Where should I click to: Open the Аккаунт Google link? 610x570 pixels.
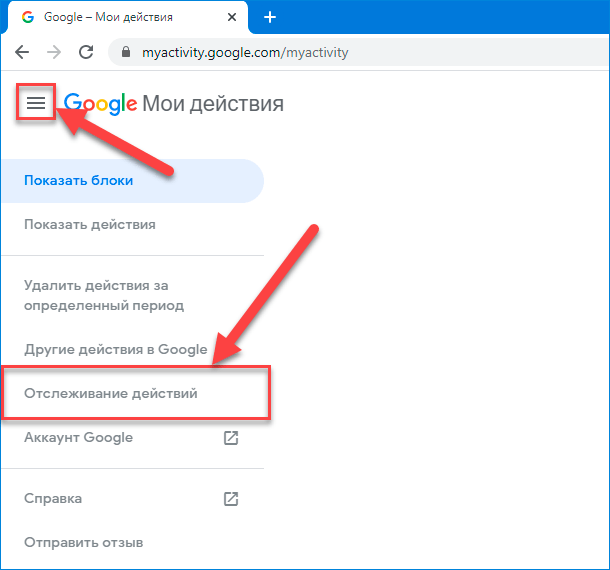click(78, 438)
